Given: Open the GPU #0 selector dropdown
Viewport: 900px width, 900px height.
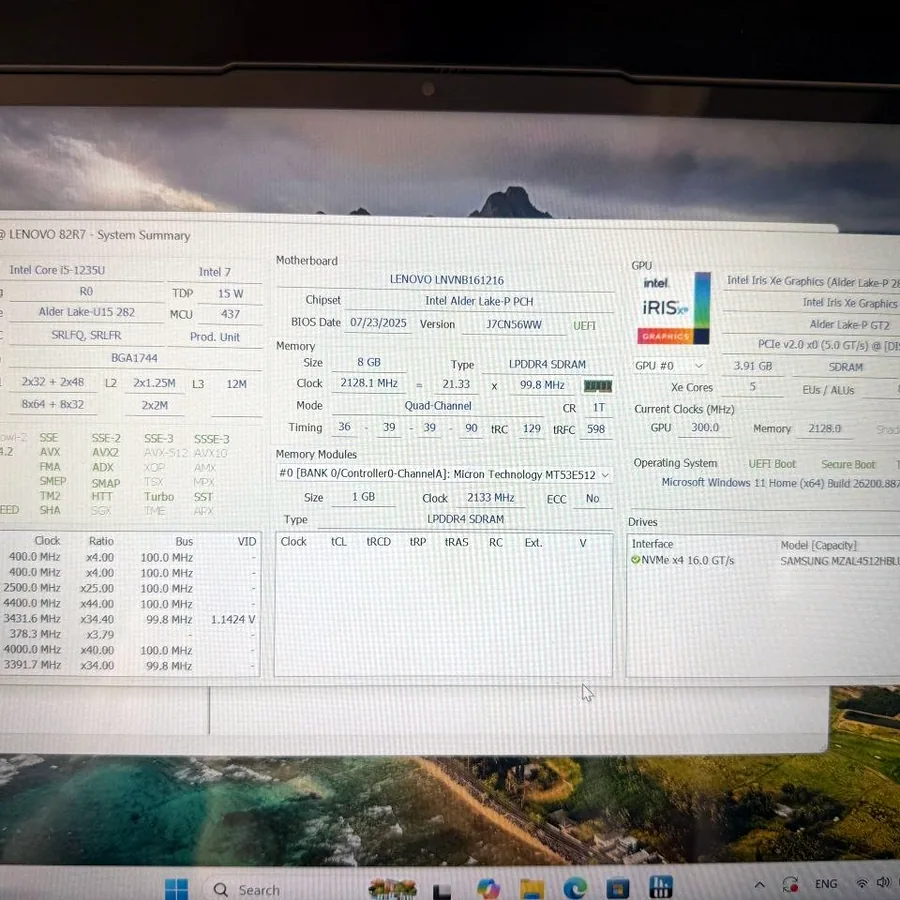Looking at the screenshot, I should (669, 366).
